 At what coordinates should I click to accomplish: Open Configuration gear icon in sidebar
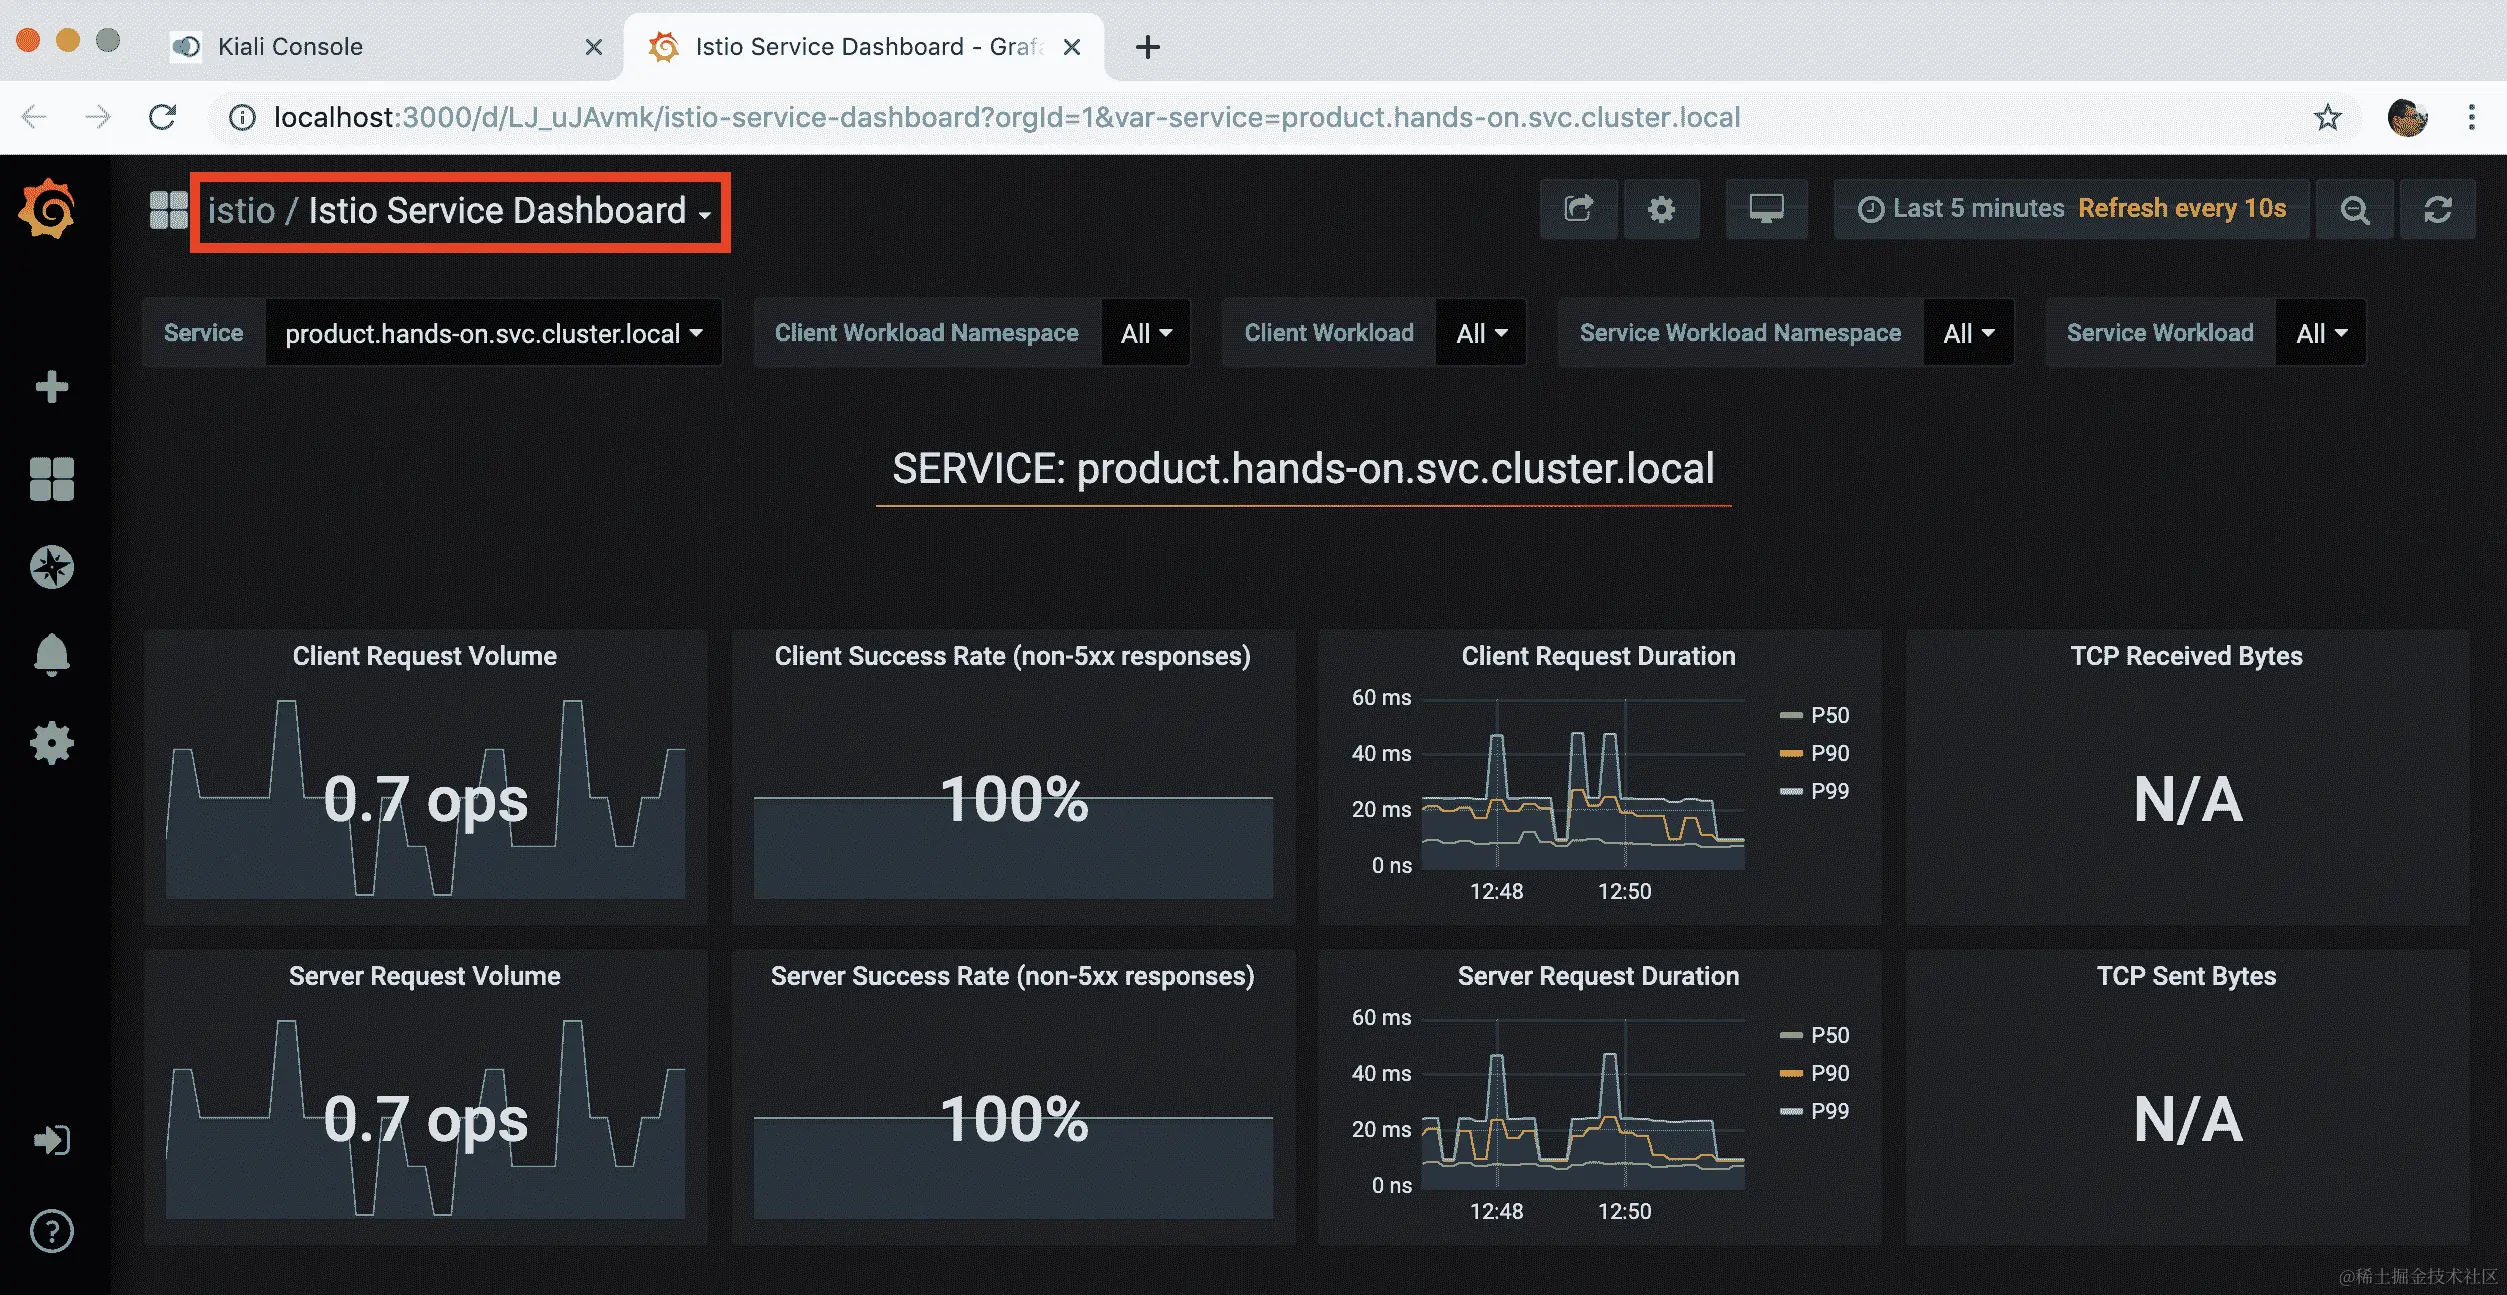tap(51, 743)
